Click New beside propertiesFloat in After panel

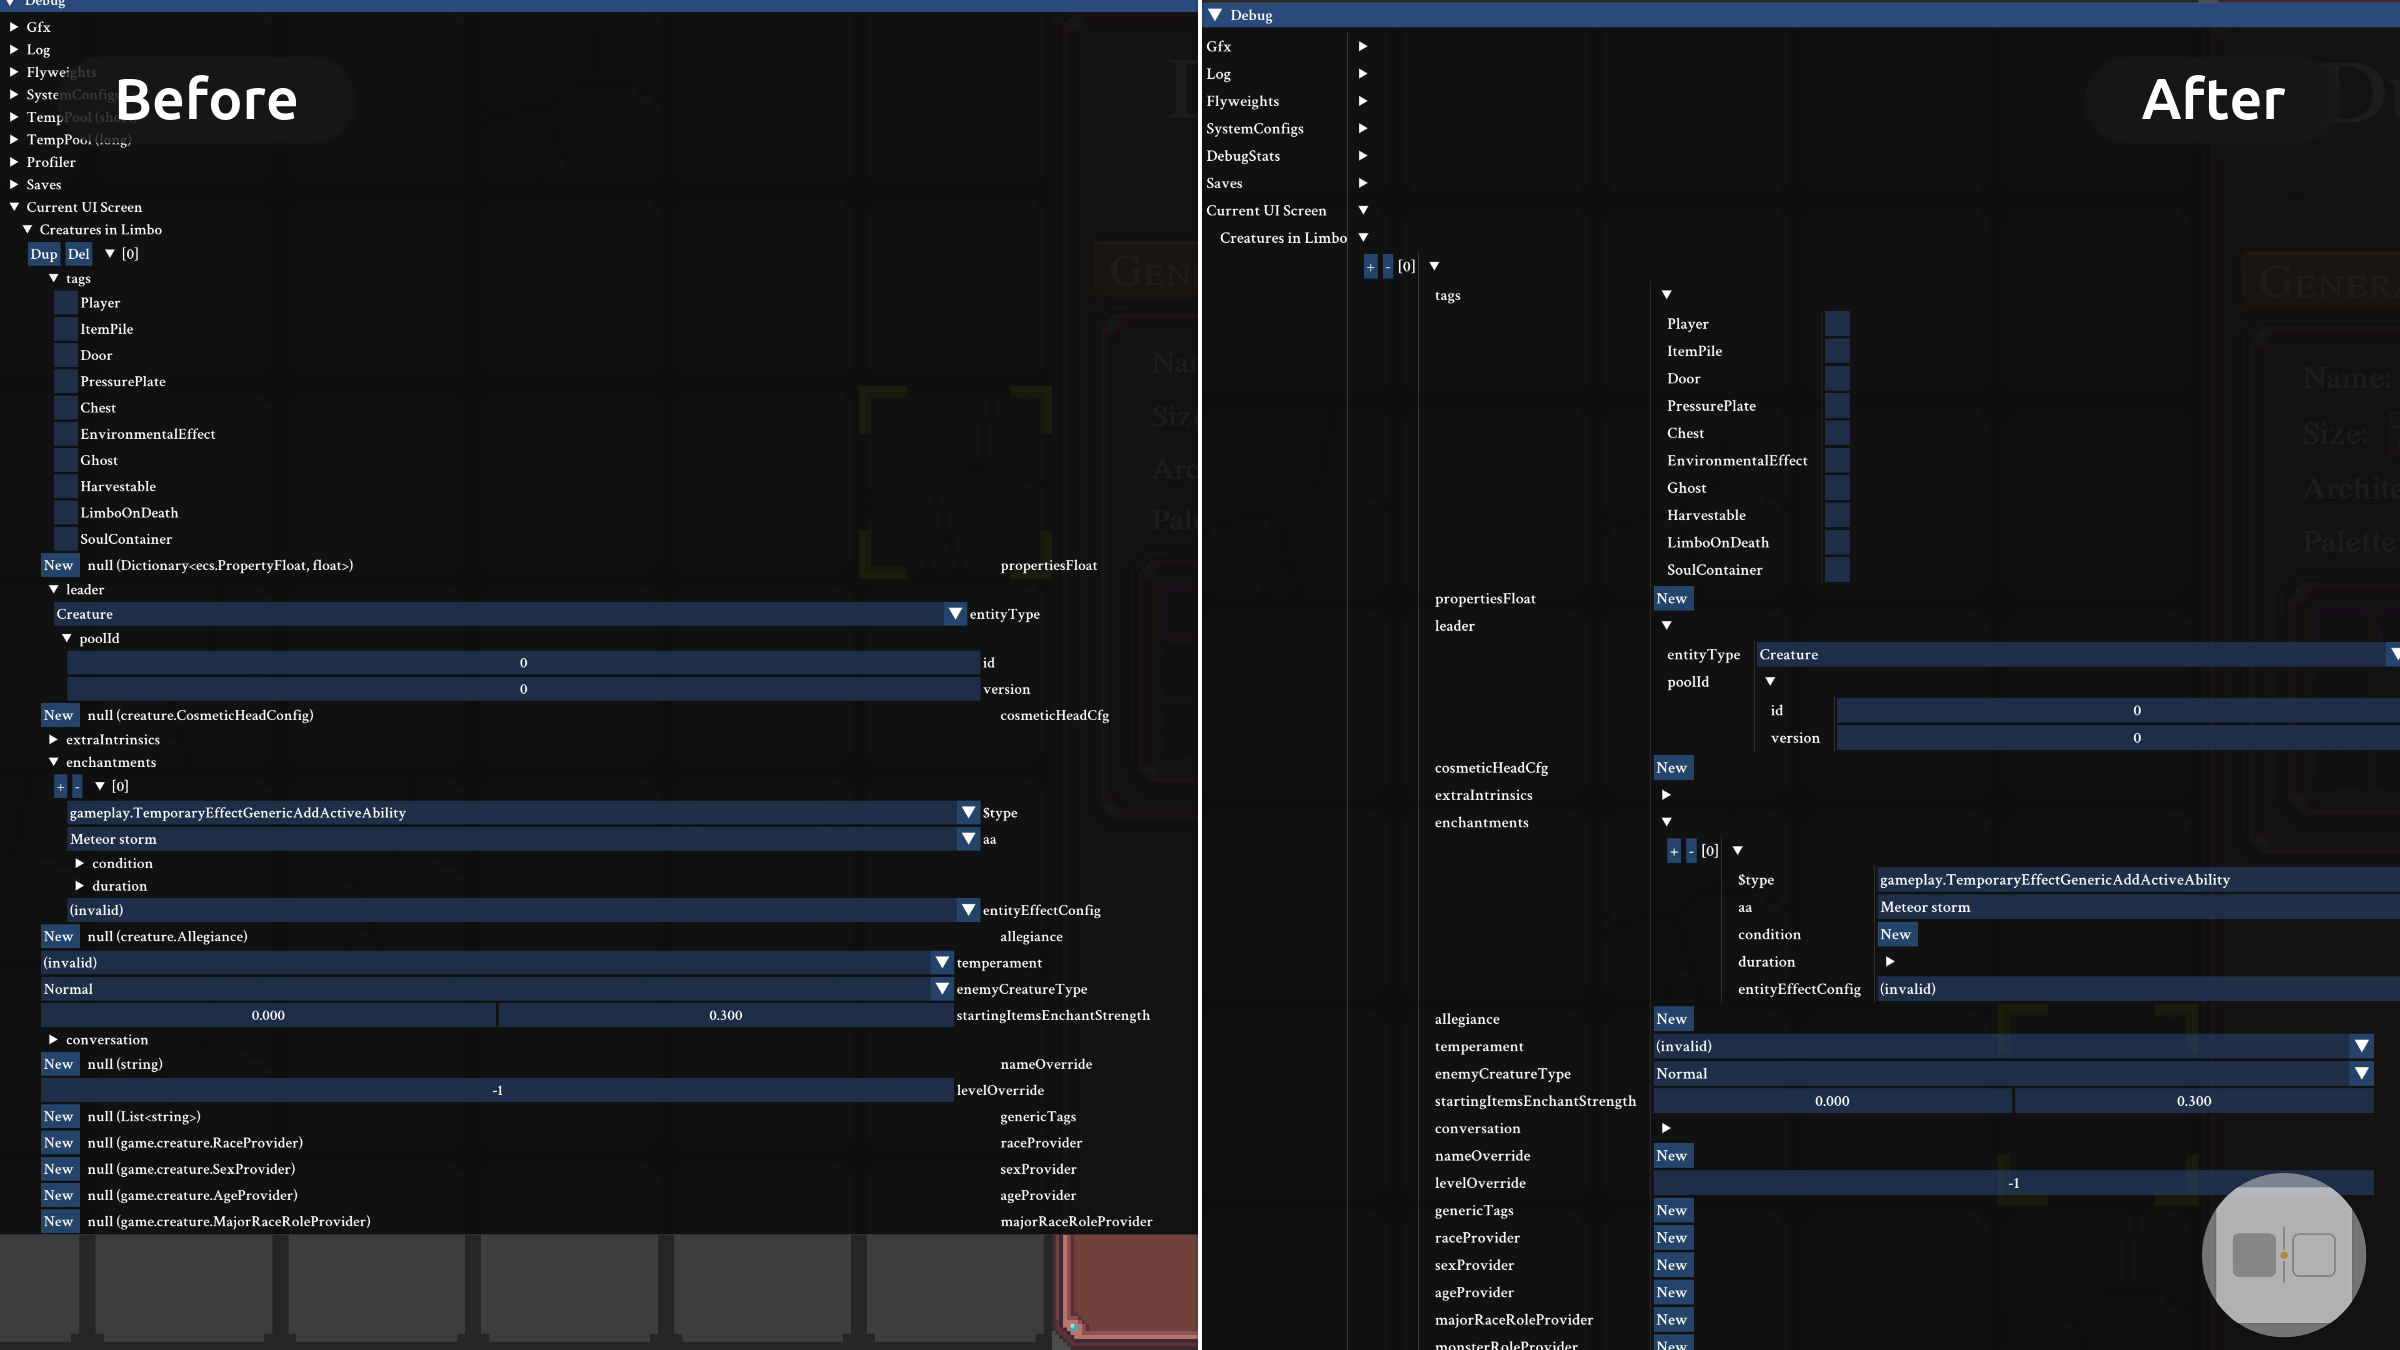click(x=1672, y=599)
